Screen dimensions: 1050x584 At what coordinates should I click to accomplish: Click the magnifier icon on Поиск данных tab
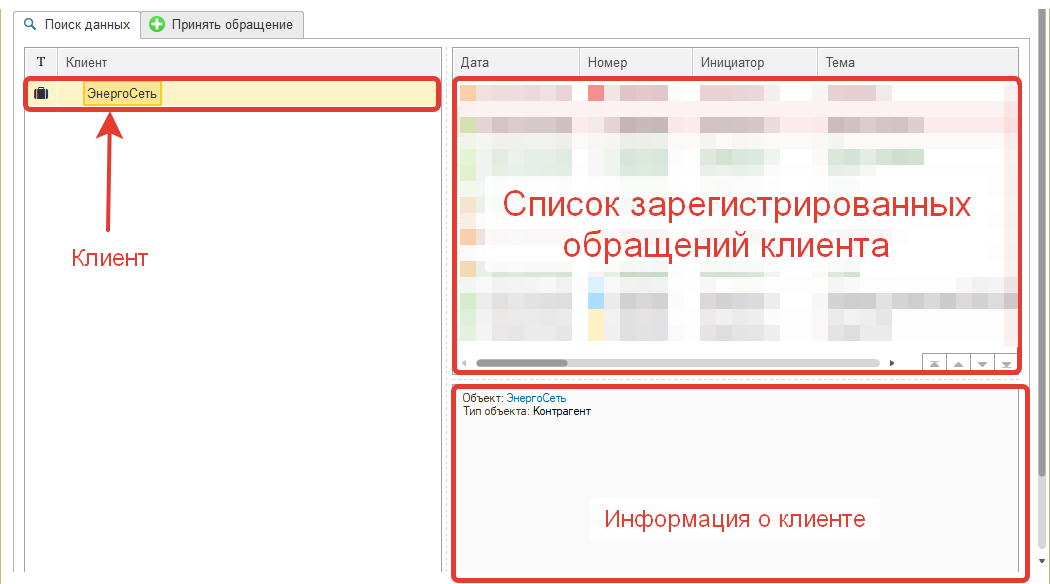click(x=32, y=25)
